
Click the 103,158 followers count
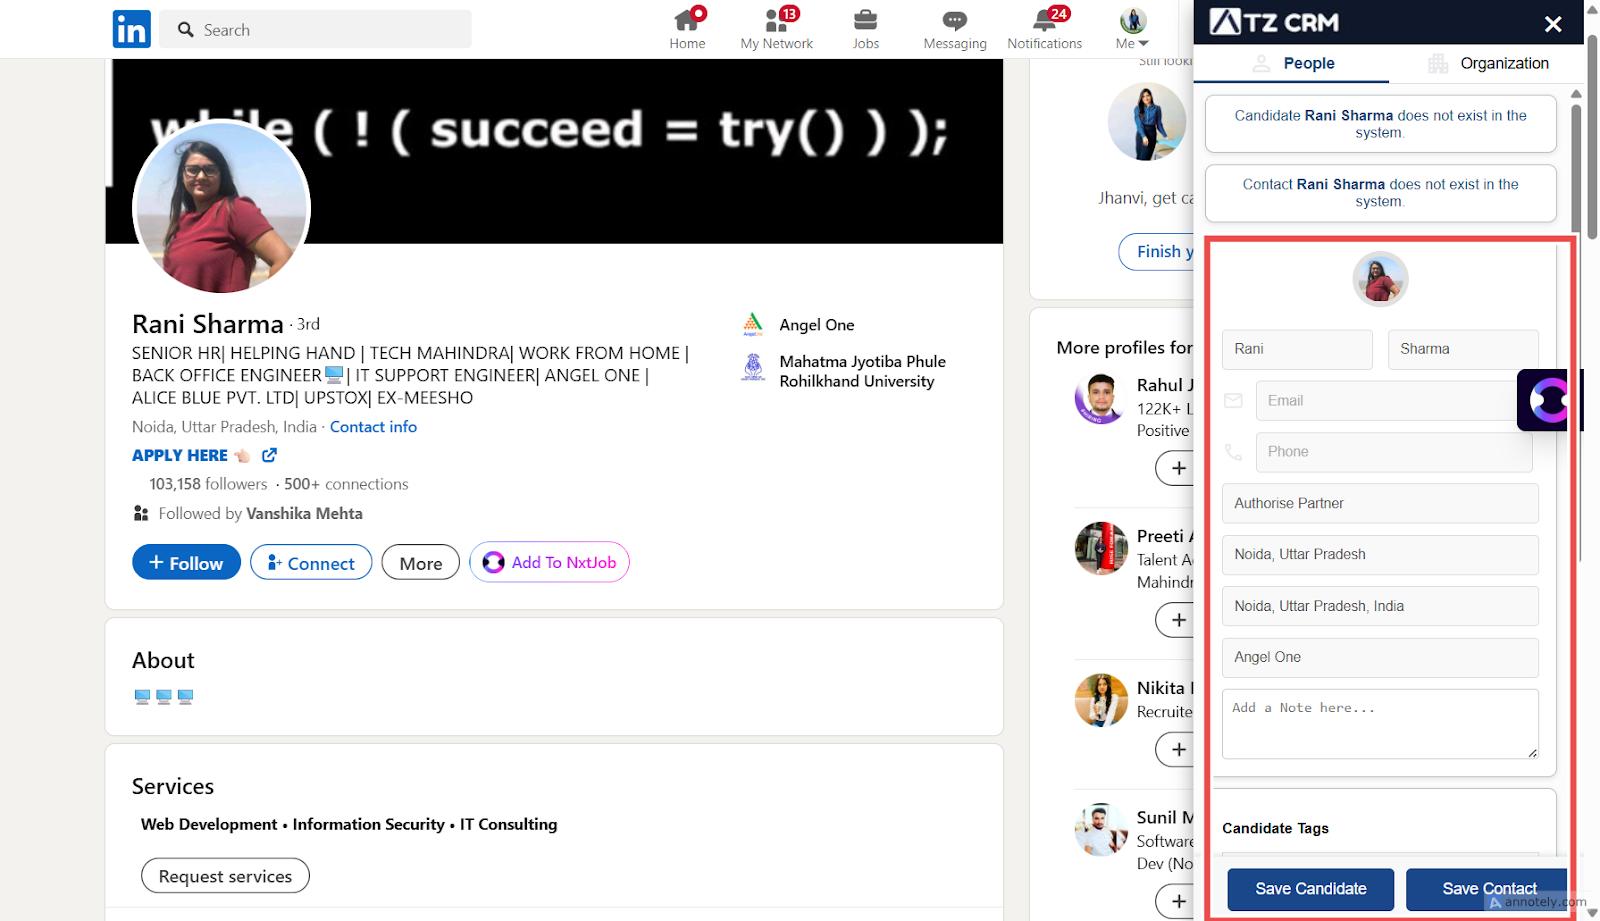pos(208,484)
